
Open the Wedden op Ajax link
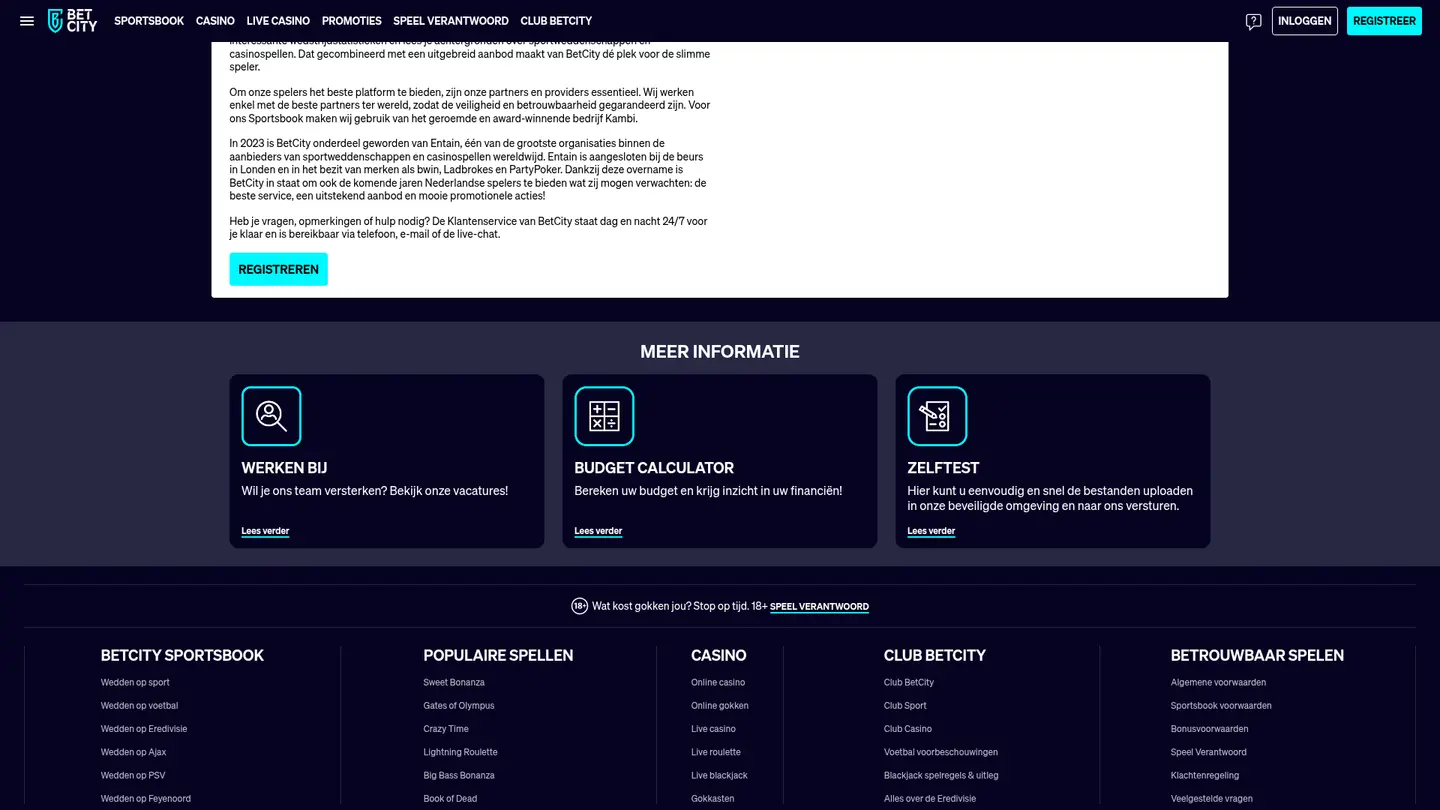click(x=134, y=752)
